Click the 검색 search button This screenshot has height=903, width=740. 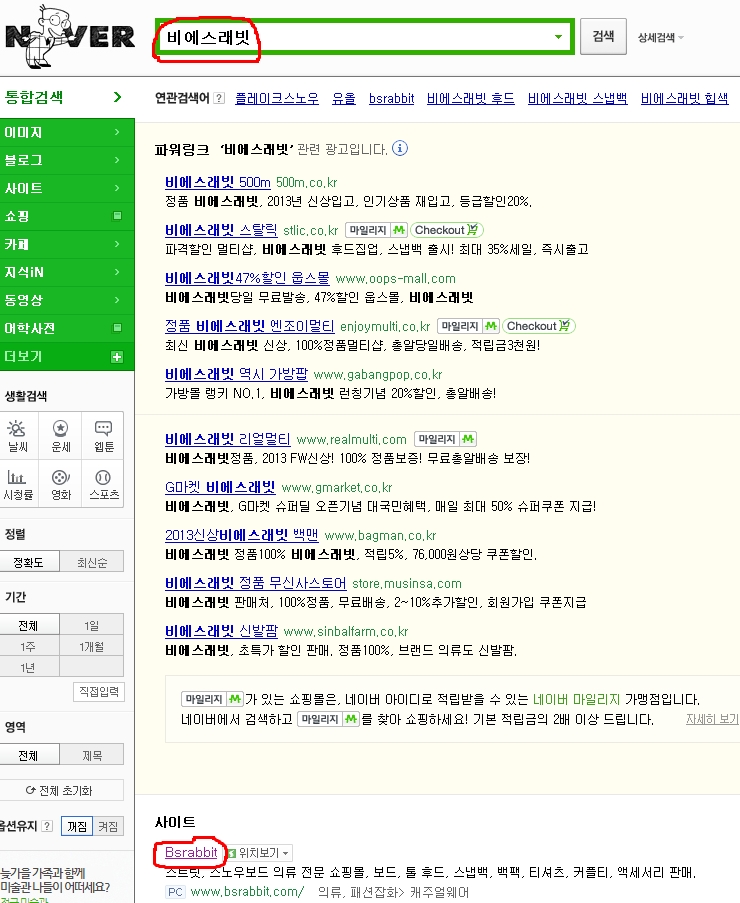point(603,36)
